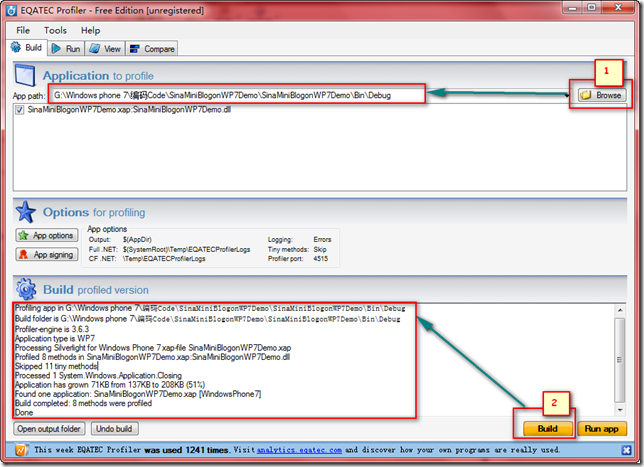This screenshot has height=467, width=644.
Task: Open the analytics.eqatec.com link
Action: (x=299, y=450)
